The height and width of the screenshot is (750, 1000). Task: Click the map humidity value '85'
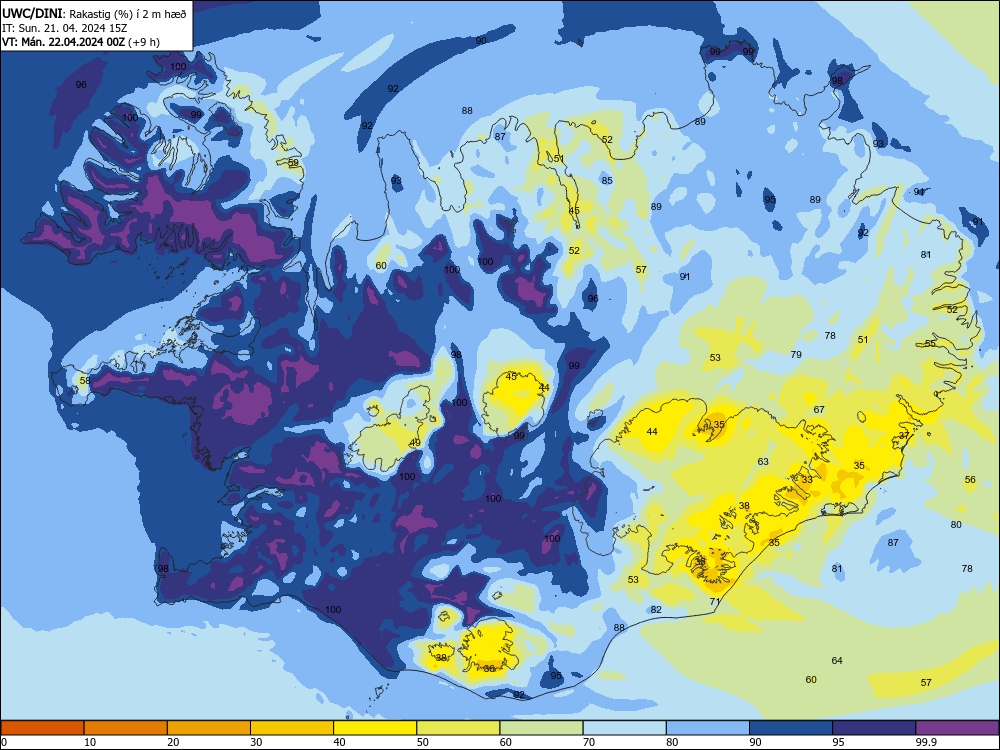(x=607, y=180)
